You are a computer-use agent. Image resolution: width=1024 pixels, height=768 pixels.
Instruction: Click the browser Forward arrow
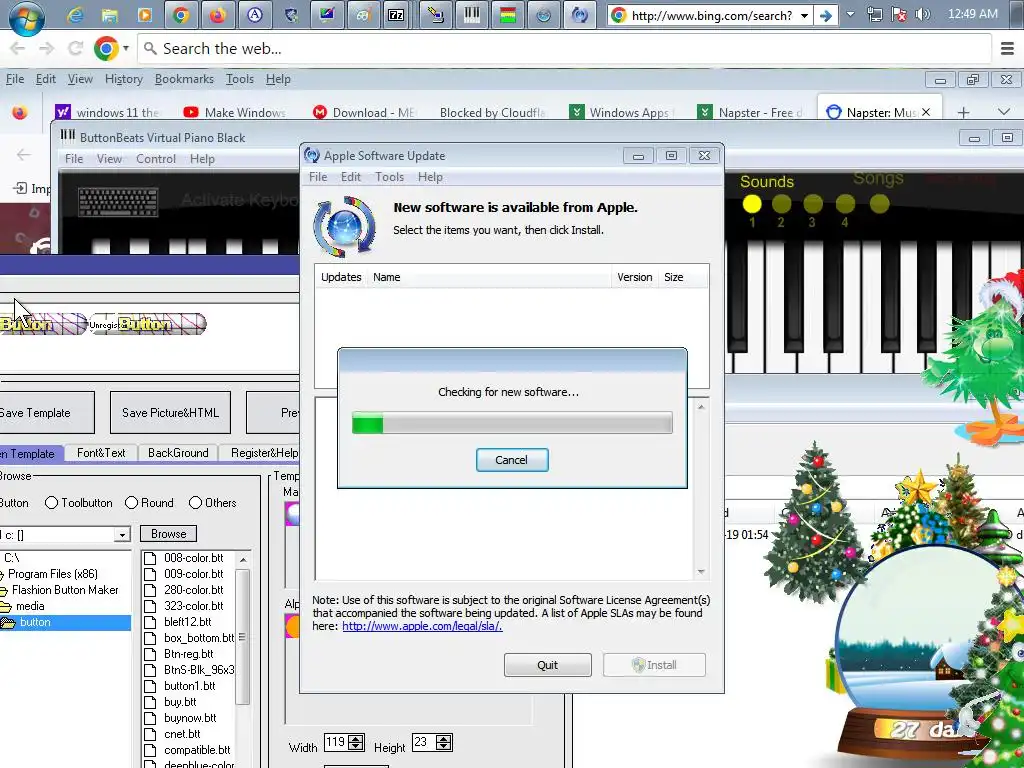tap(46, 48)
